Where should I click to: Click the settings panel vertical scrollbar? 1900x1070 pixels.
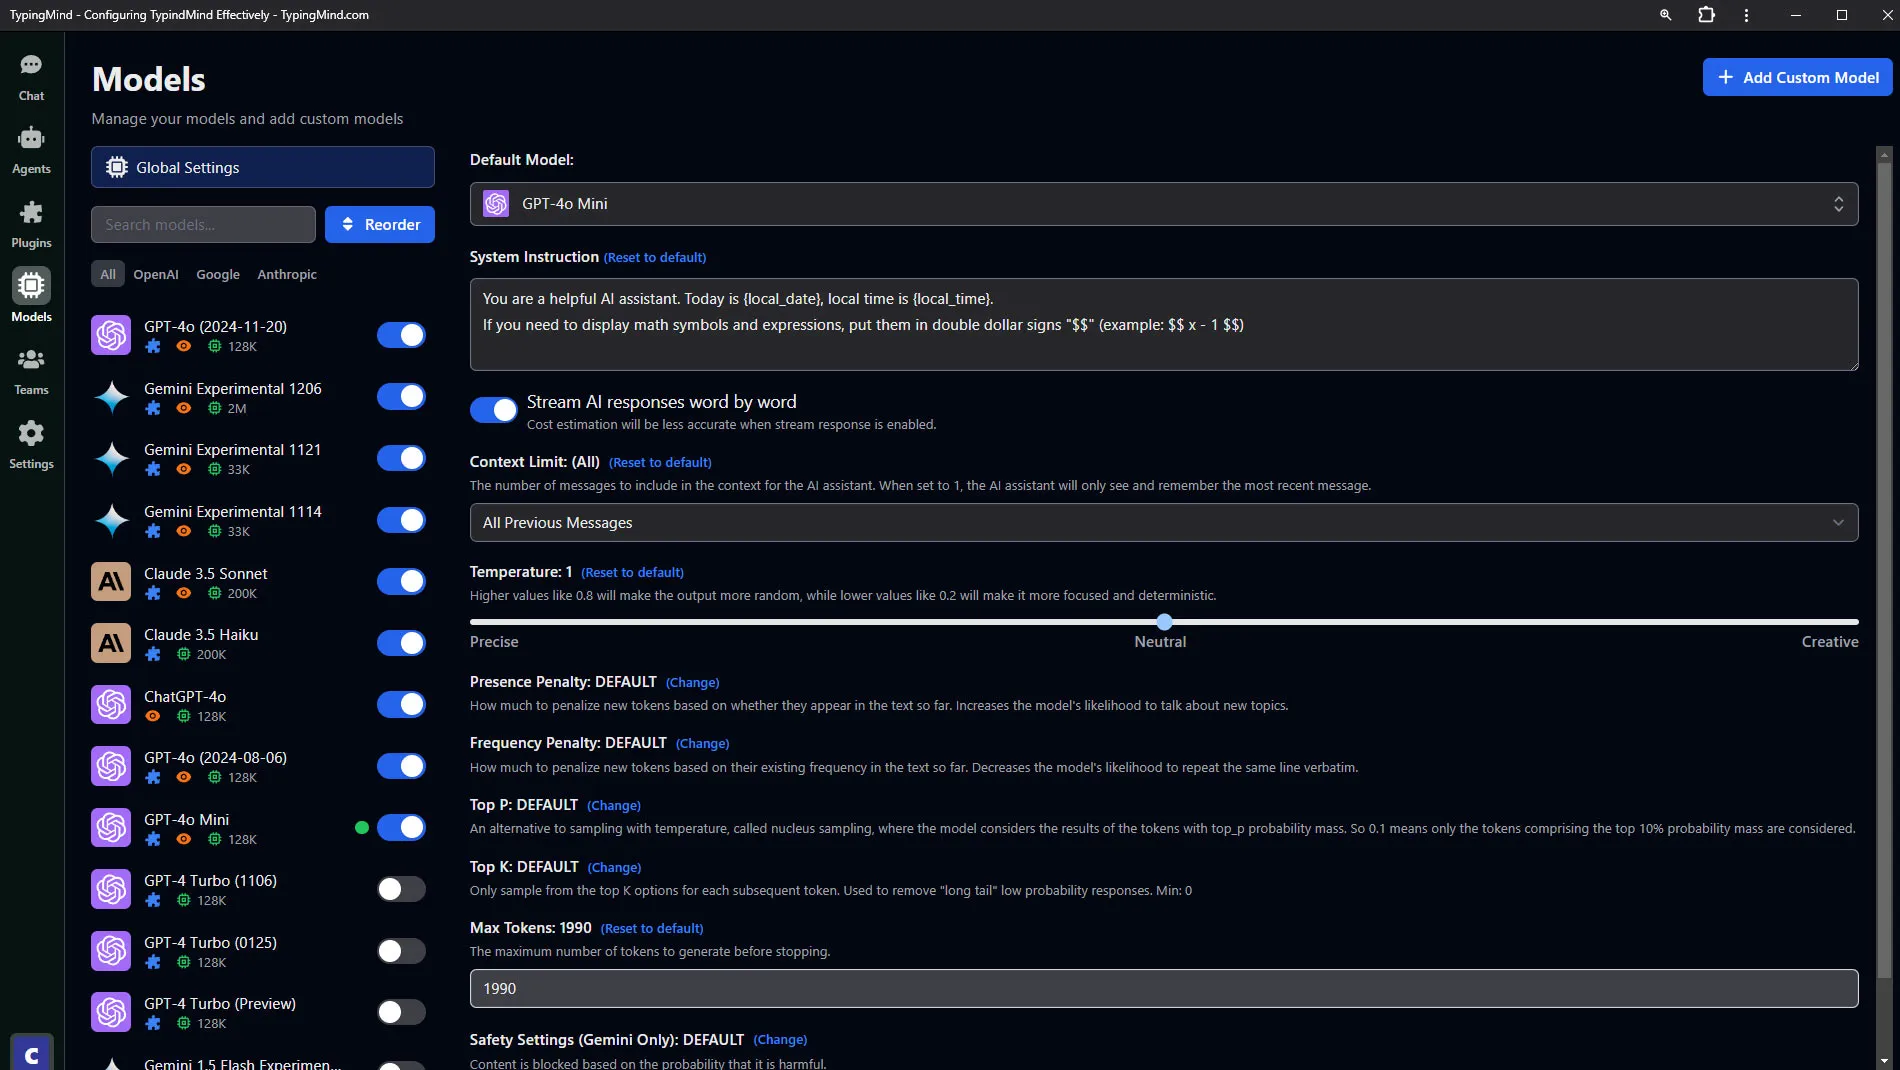tap(1884, 570)
